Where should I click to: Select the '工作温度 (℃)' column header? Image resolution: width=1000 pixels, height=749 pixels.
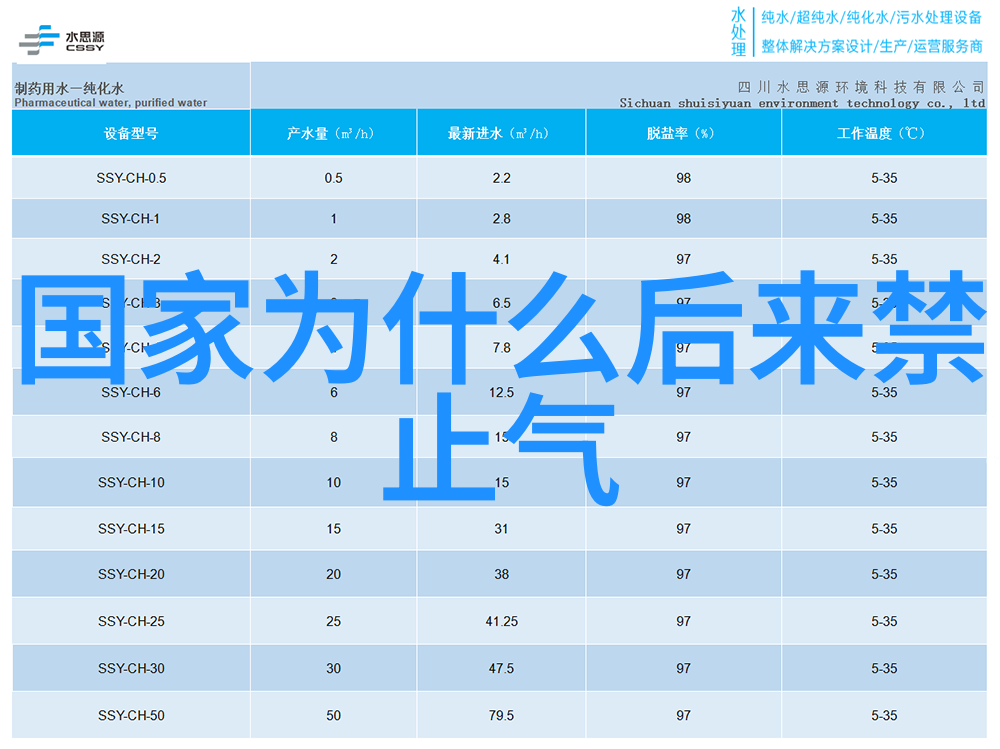884,133
